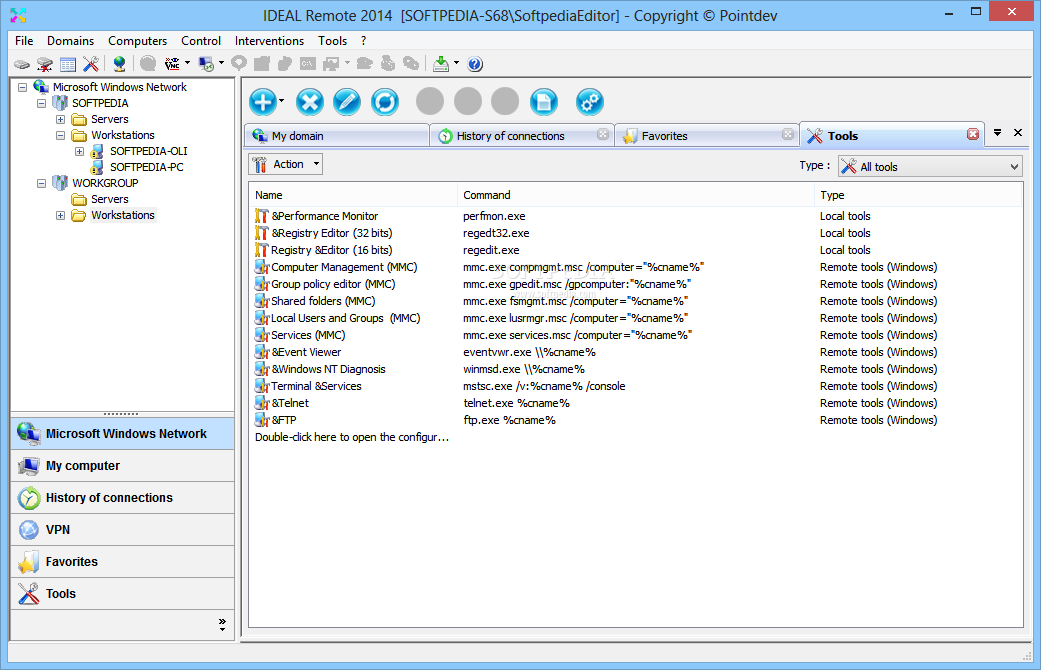
Task: Click the globe network toolbar icon
Action: [x=119, y=64]
